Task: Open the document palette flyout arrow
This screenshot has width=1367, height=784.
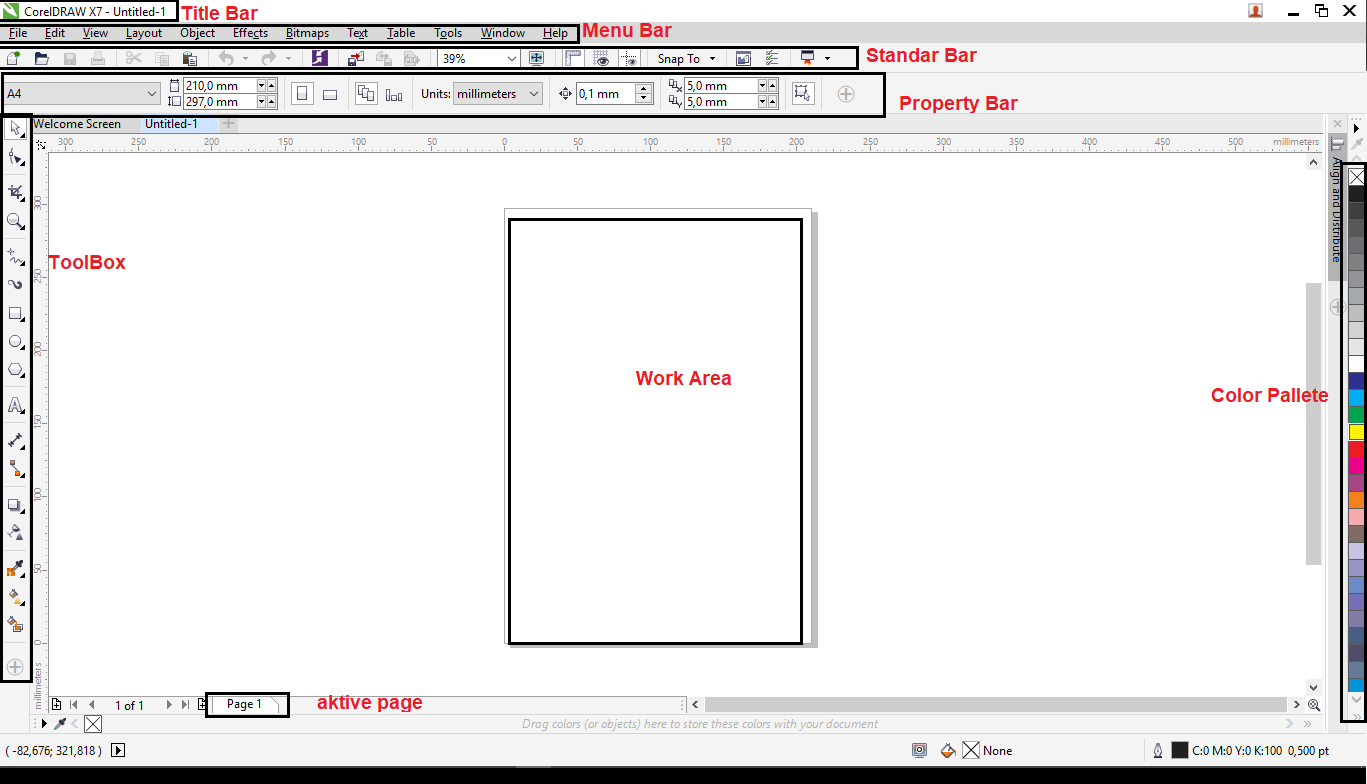Action: [x=44, y=723]
